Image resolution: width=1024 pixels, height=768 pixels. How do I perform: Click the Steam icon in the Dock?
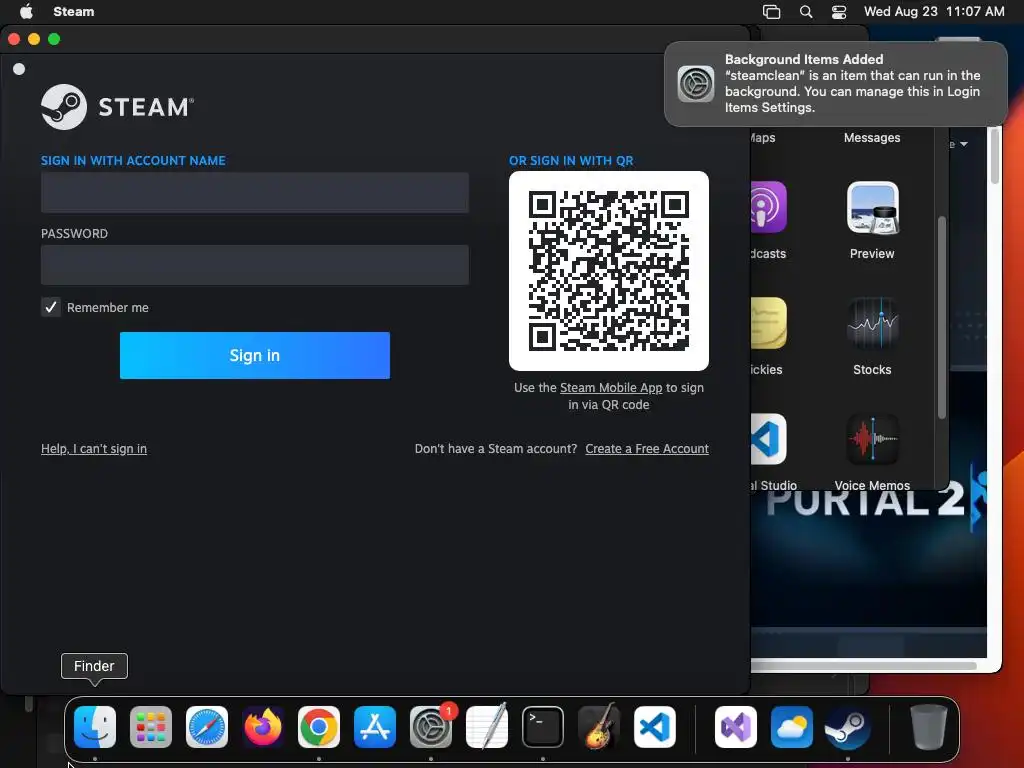(x=848, y=727)
